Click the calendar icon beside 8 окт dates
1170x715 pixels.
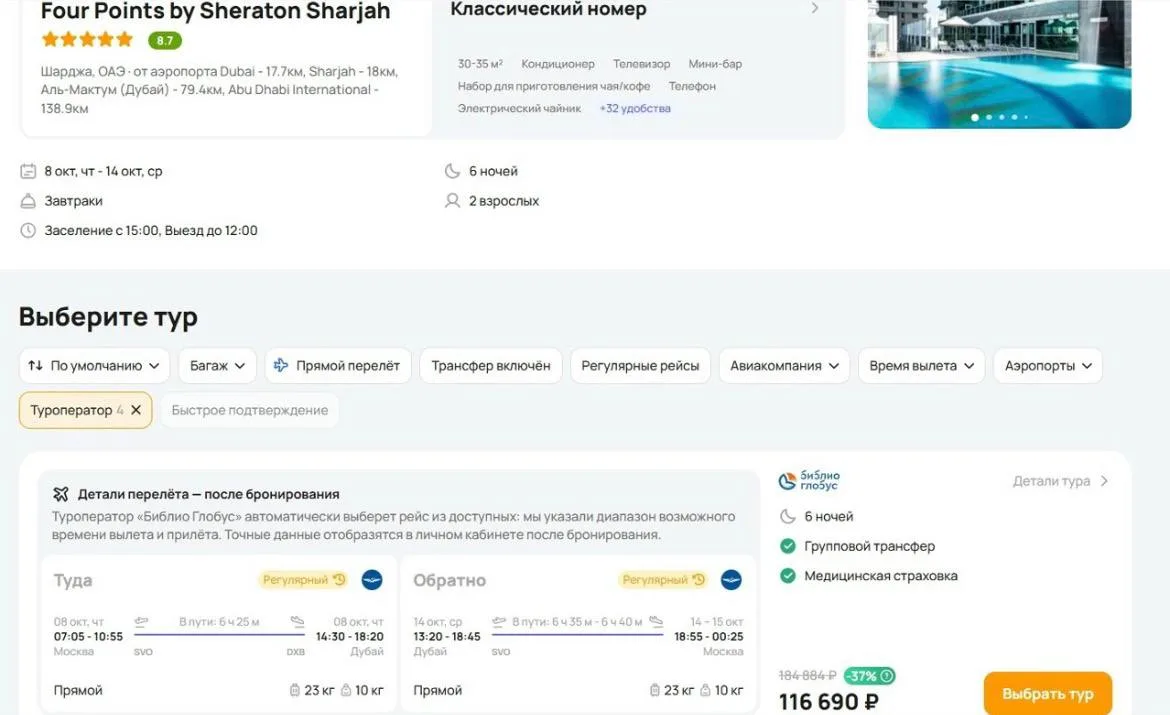point(28,171)
